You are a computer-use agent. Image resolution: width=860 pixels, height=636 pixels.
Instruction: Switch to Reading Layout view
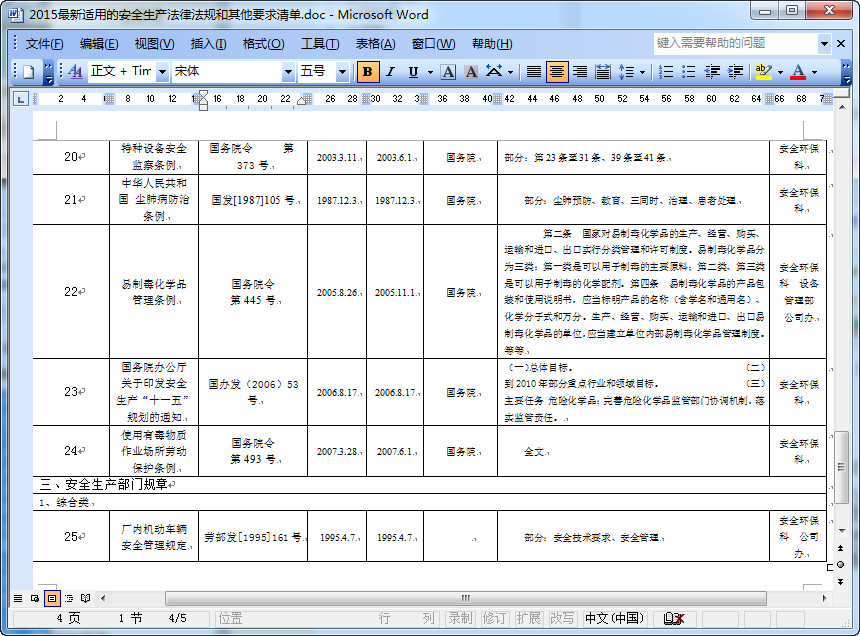86,598
